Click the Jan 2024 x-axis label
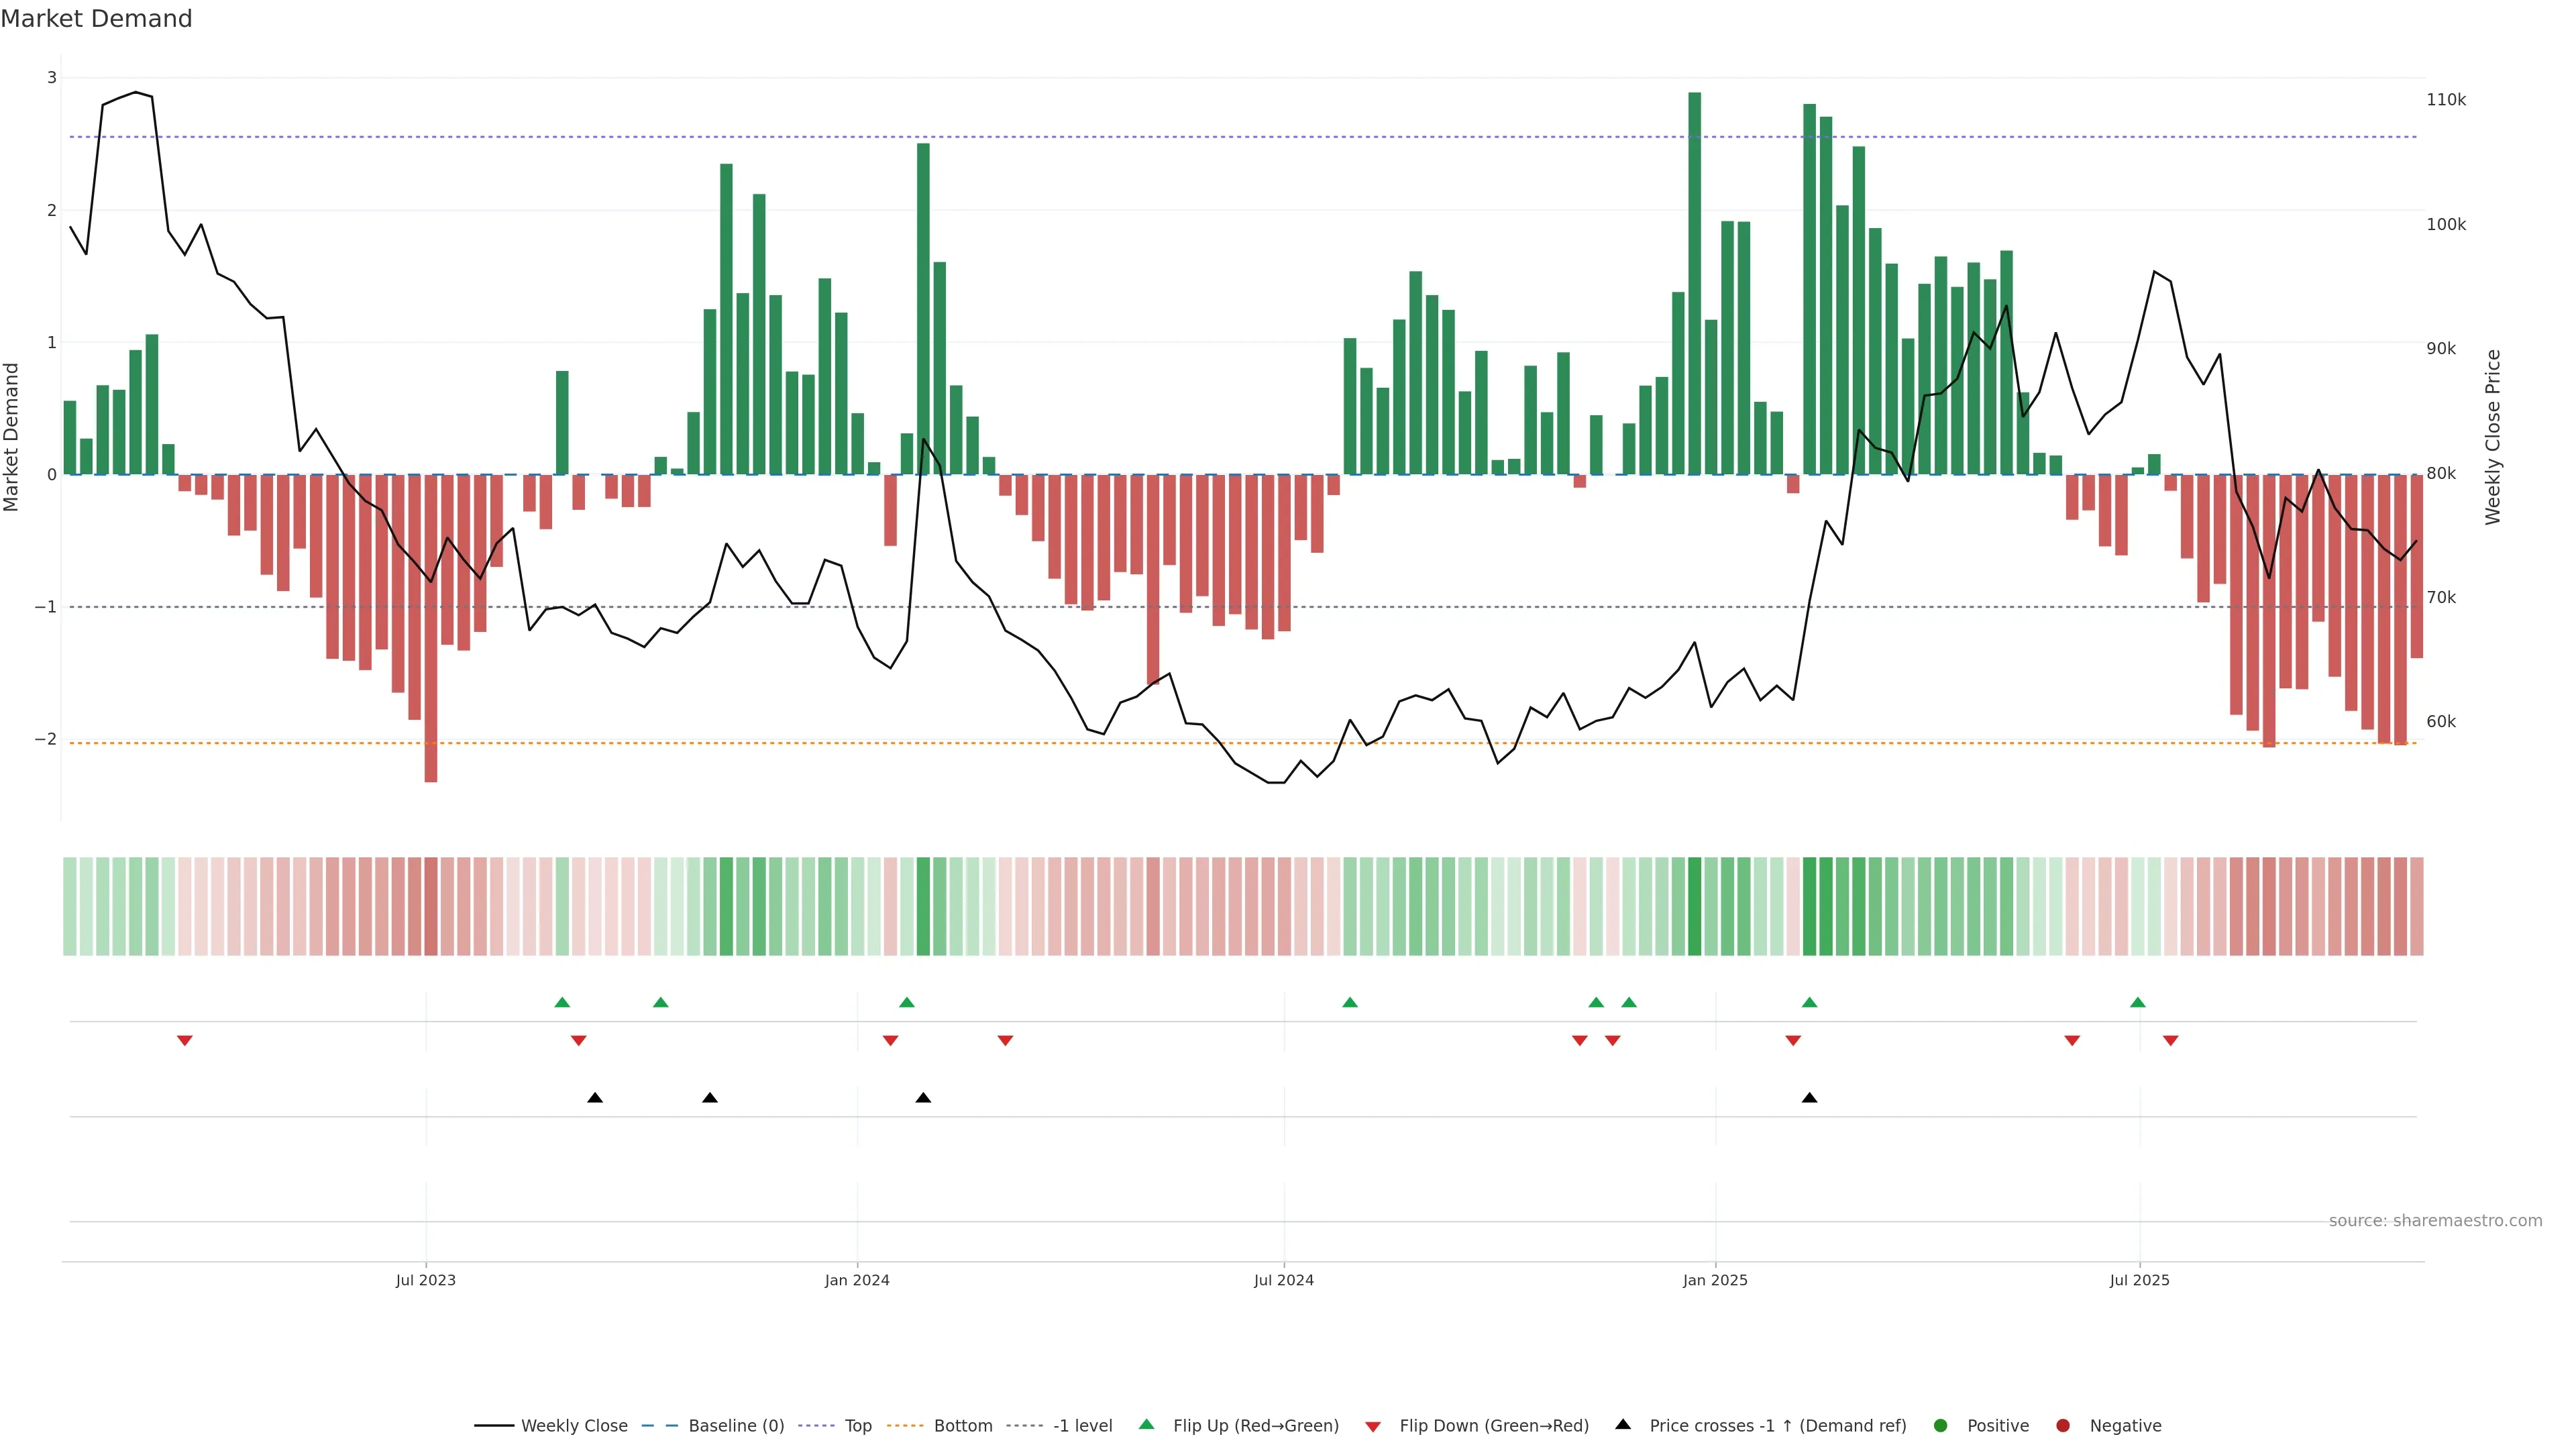 [857, 1280]
